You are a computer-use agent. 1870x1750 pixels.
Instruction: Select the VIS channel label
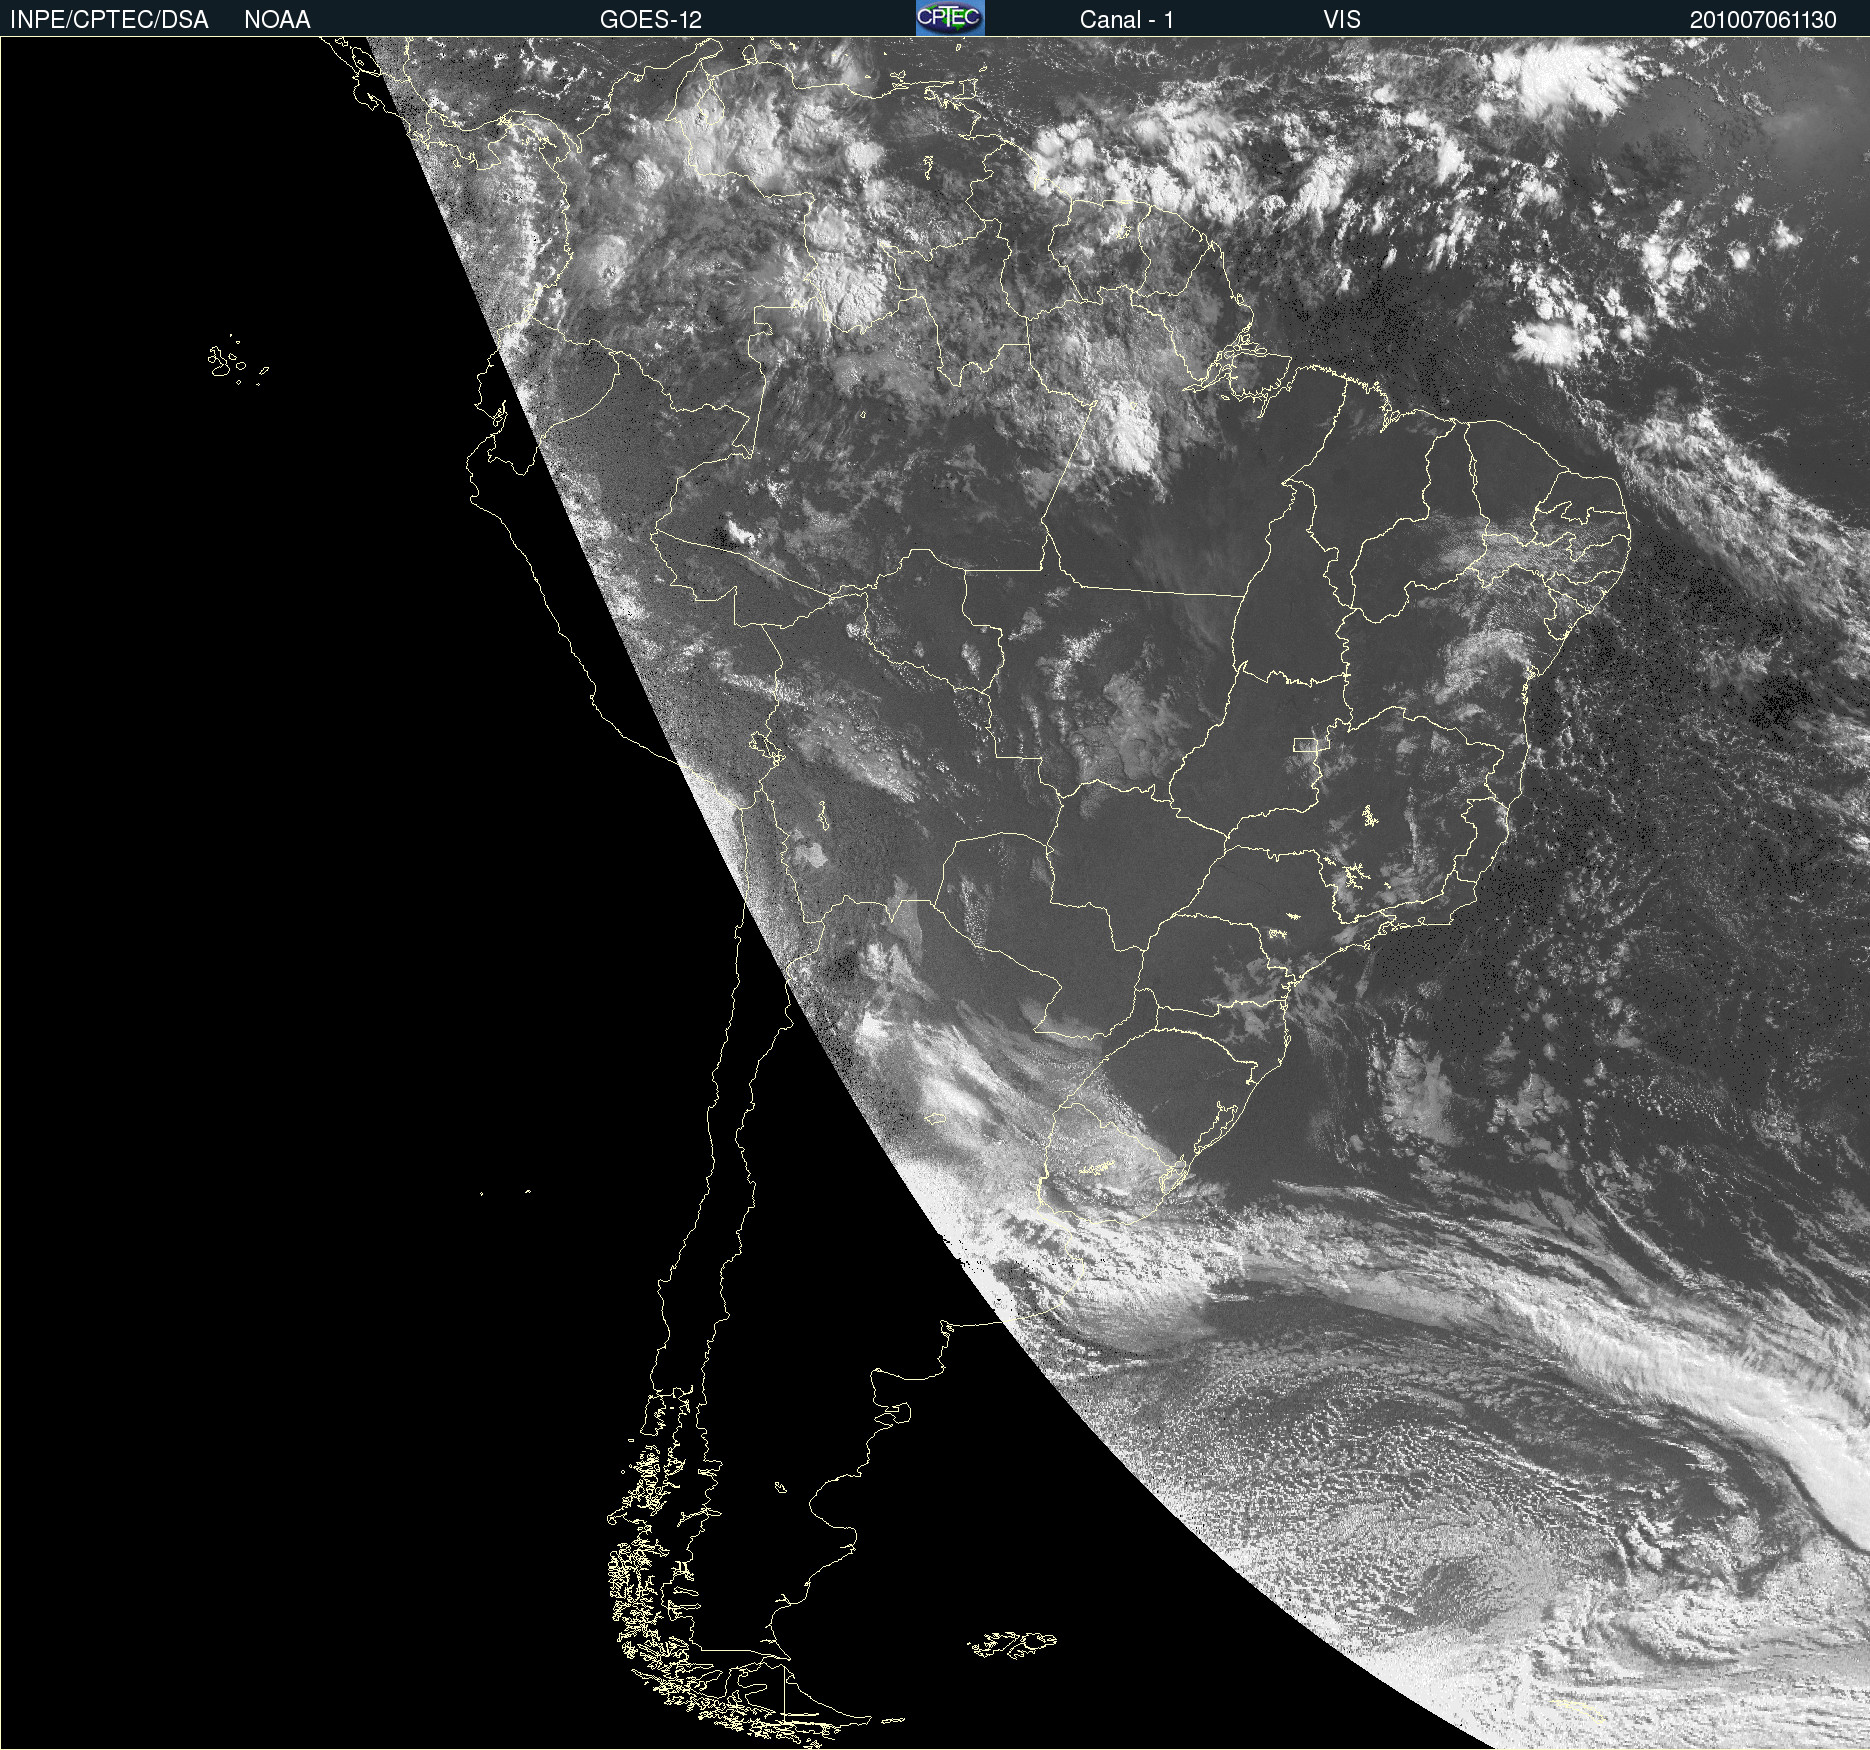(1342, 20)
